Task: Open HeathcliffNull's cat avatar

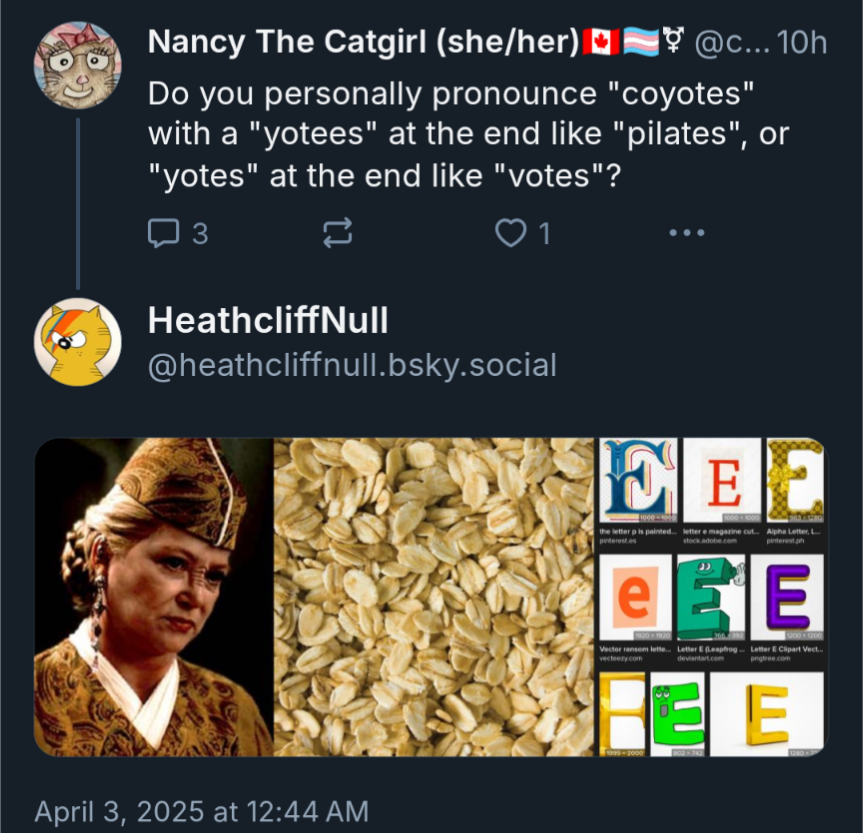Action: 77,342
